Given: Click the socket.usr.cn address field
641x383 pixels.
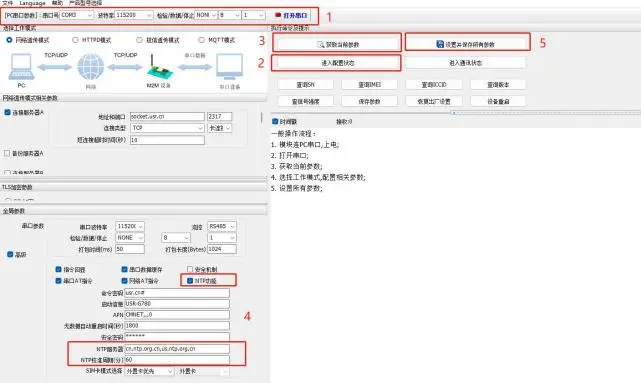Looking at the screenshot, I should [x=167, y=117].
